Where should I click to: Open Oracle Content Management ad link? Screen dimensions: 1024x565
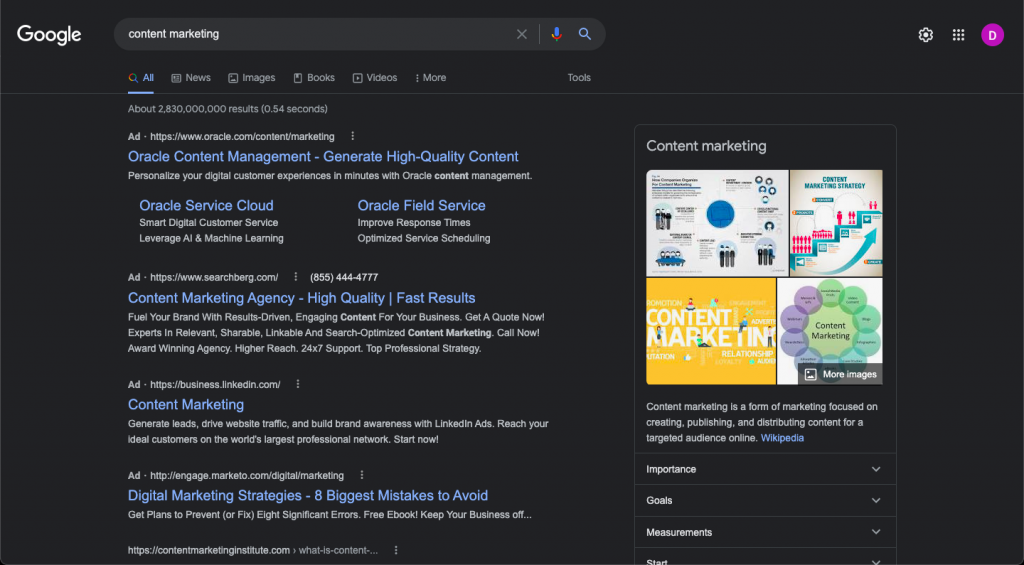click(323, 157)
